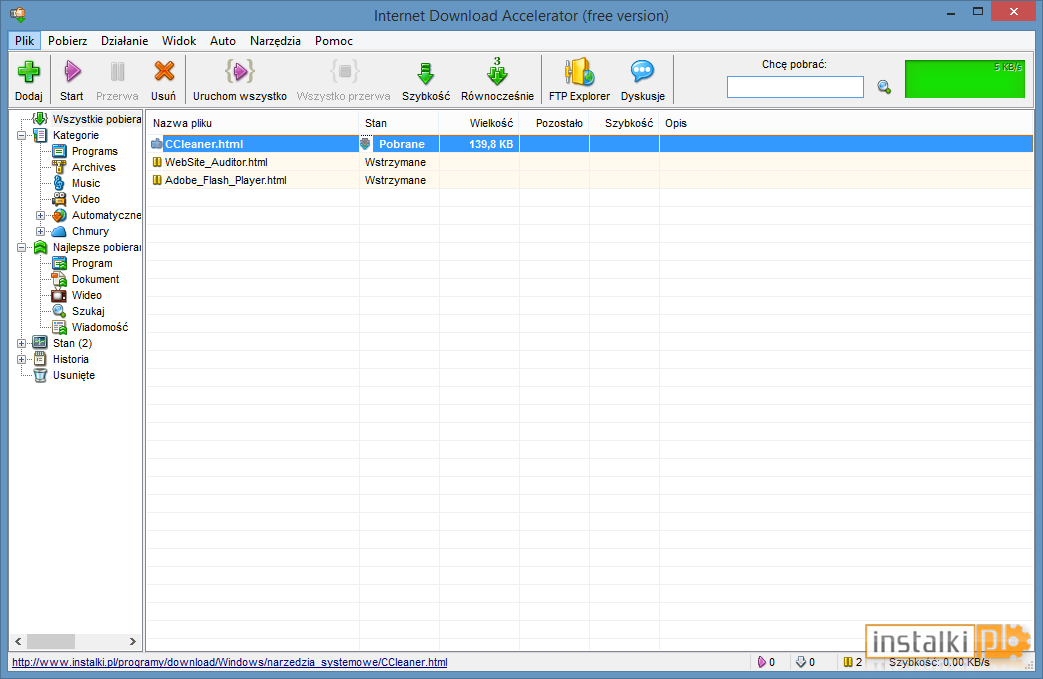Click the Opis column header

click(676, 123)
